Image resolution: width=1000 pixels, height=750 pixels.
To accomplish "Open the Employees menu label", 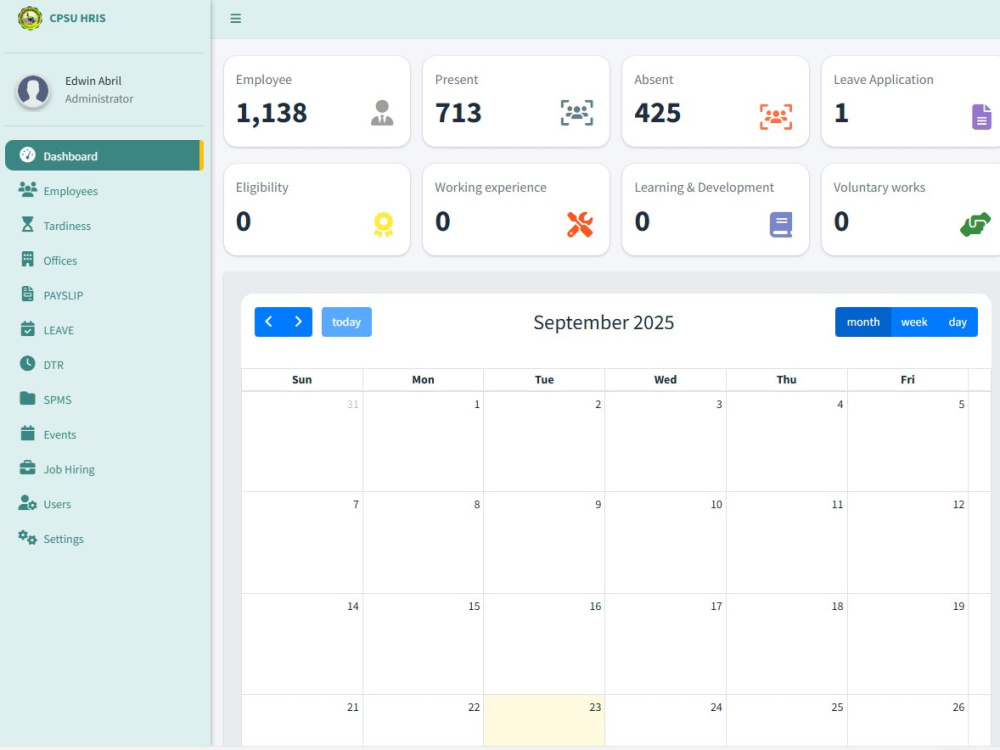I will [x=70, y=191].
